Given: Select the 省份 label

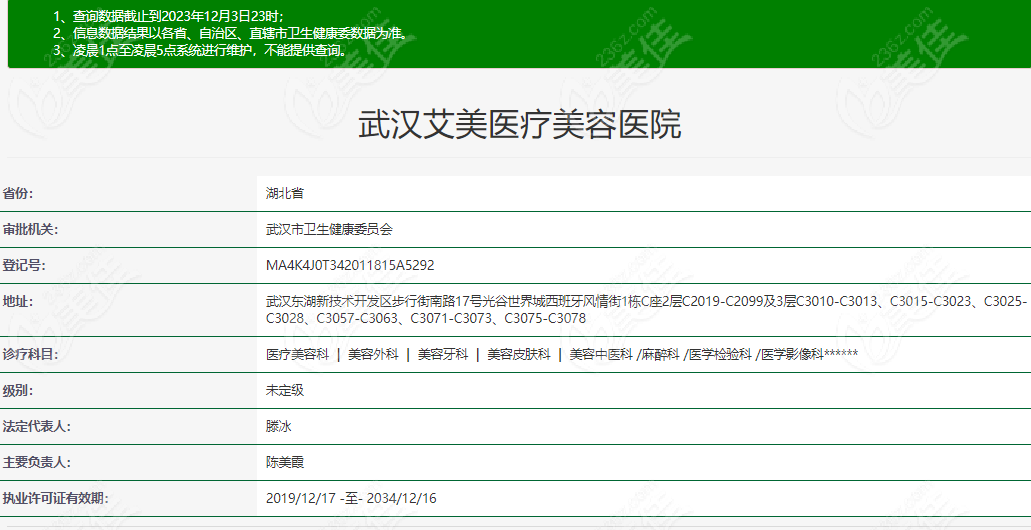Looking at the screenshot, I should click(x=18, y=193).
